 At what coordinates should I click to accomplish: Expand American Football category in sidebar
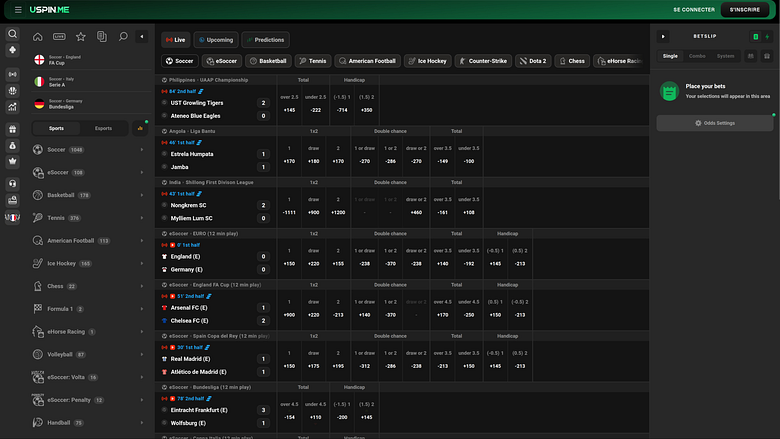click(90, 241)
